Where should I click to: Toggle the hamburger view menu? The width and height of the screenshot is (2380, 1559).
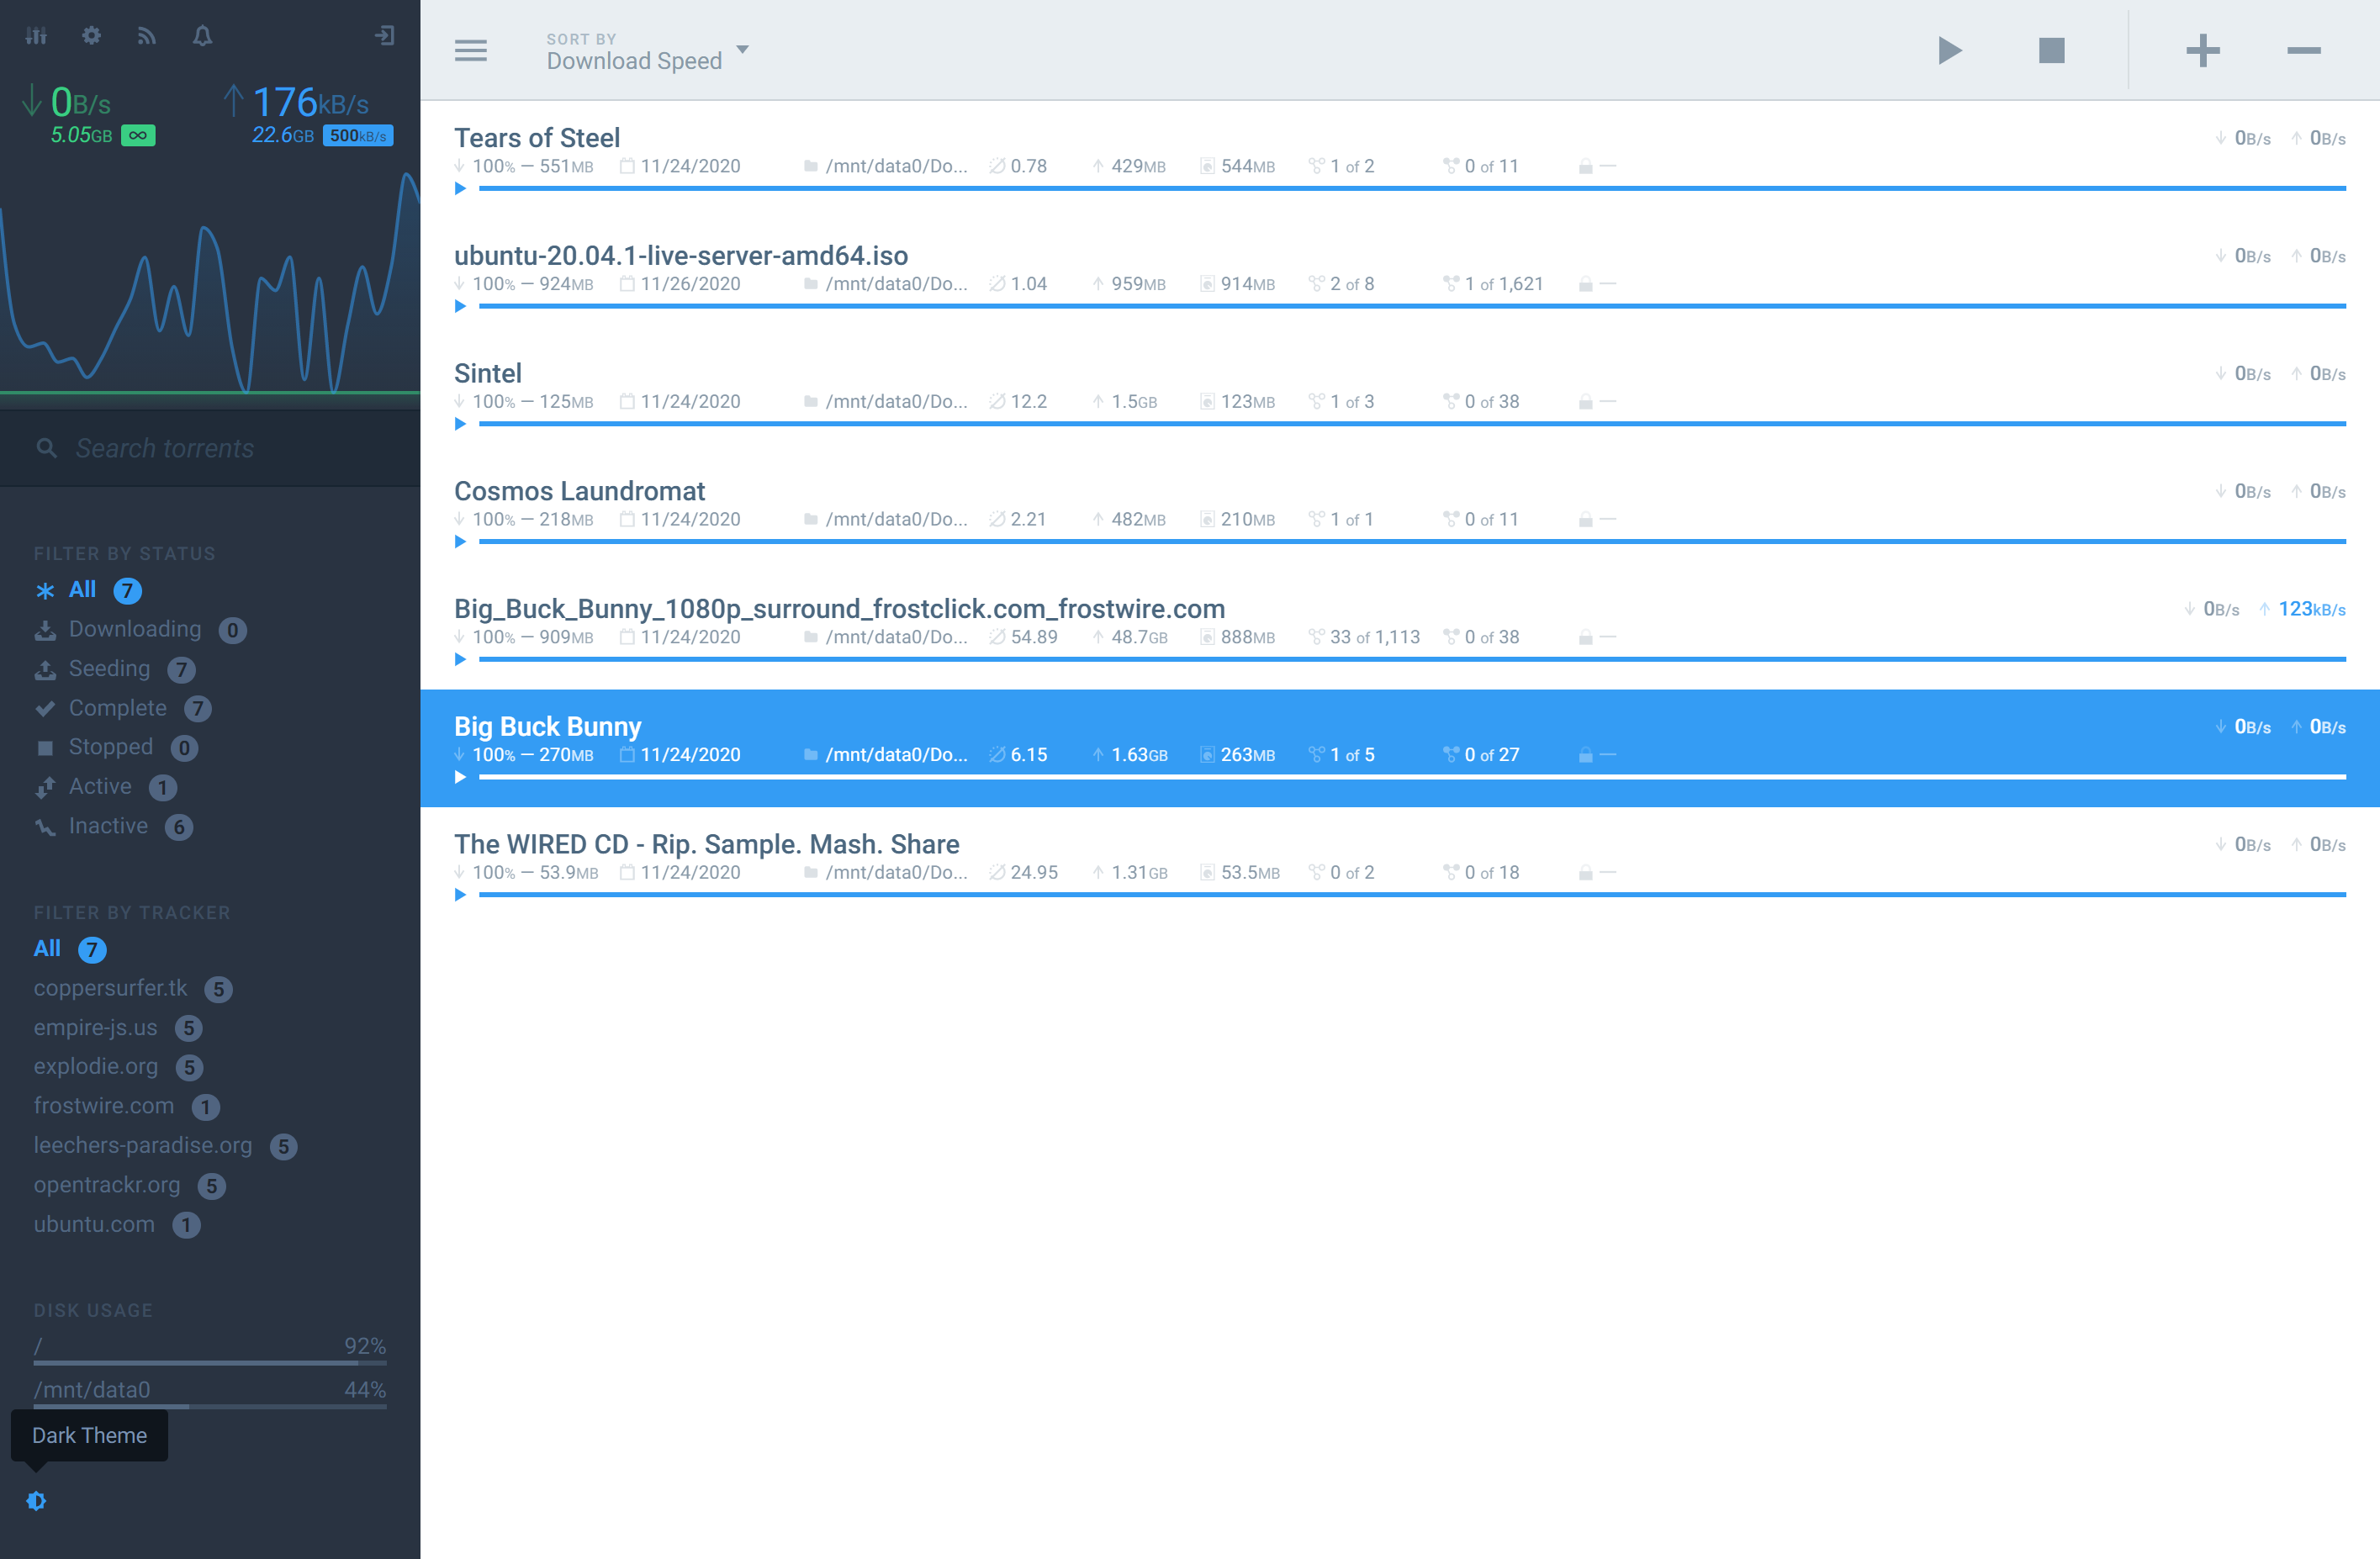[470, 50]
